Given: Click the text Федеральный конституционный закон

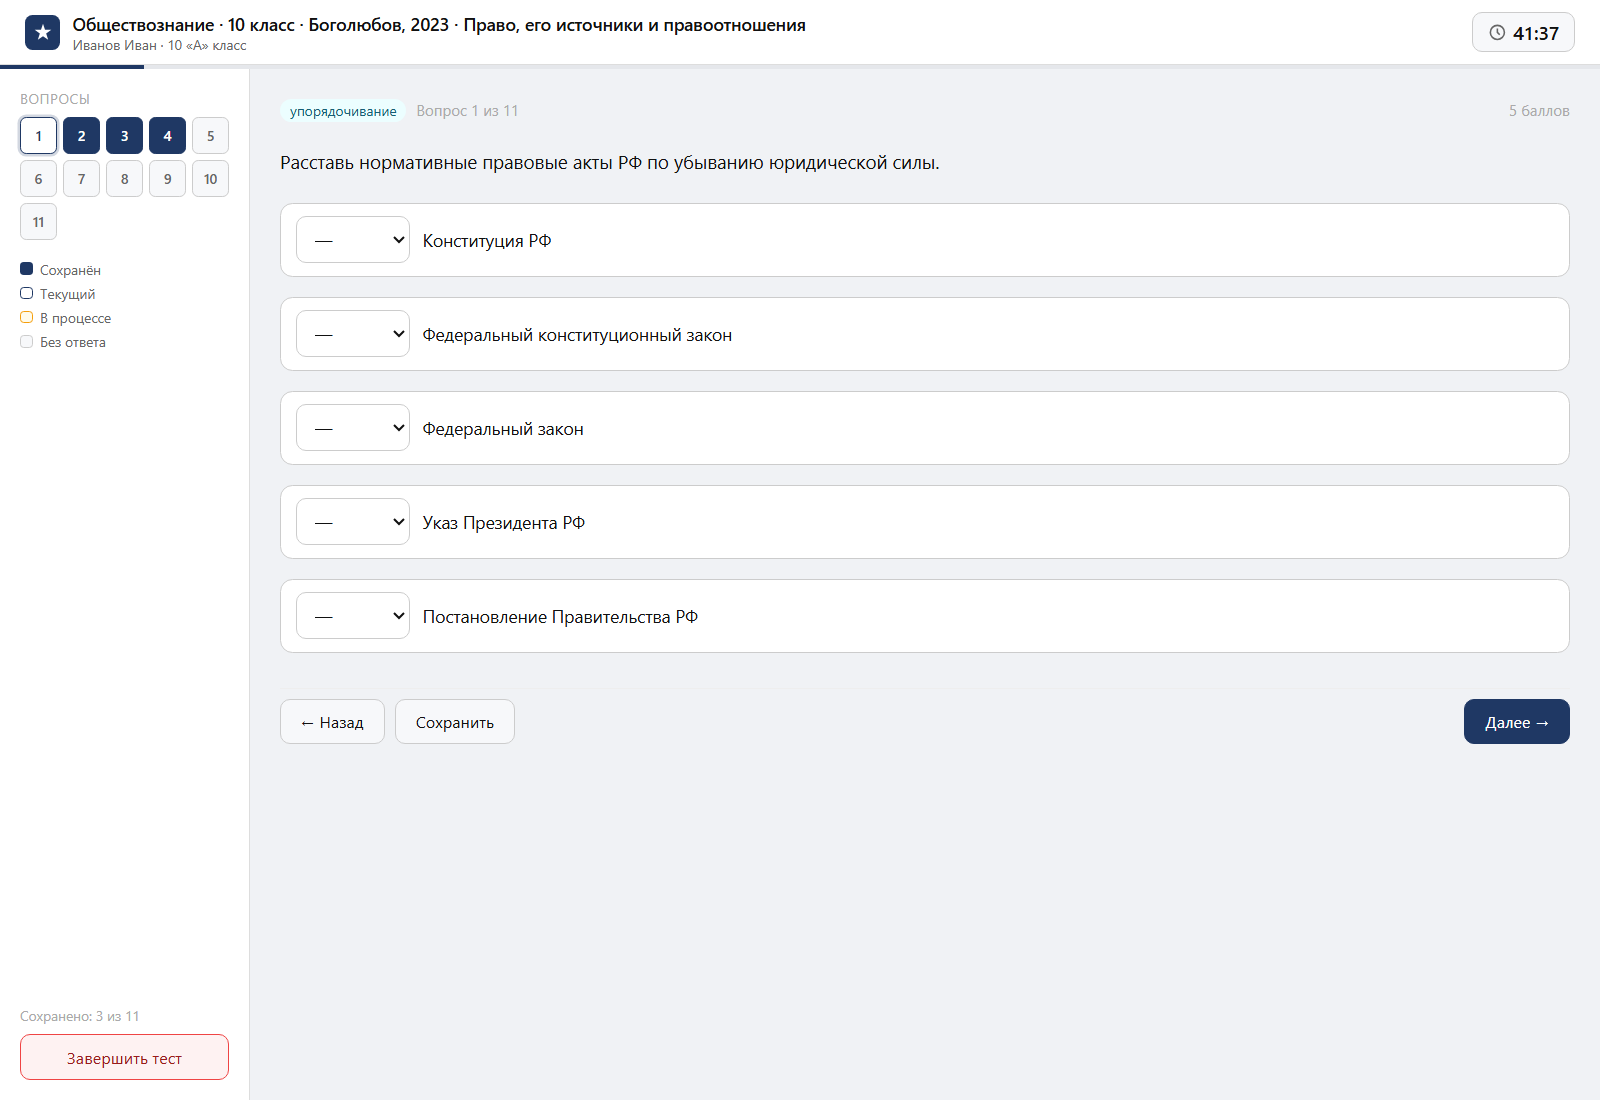Looking at the screenshot, I should coord(577,335).
